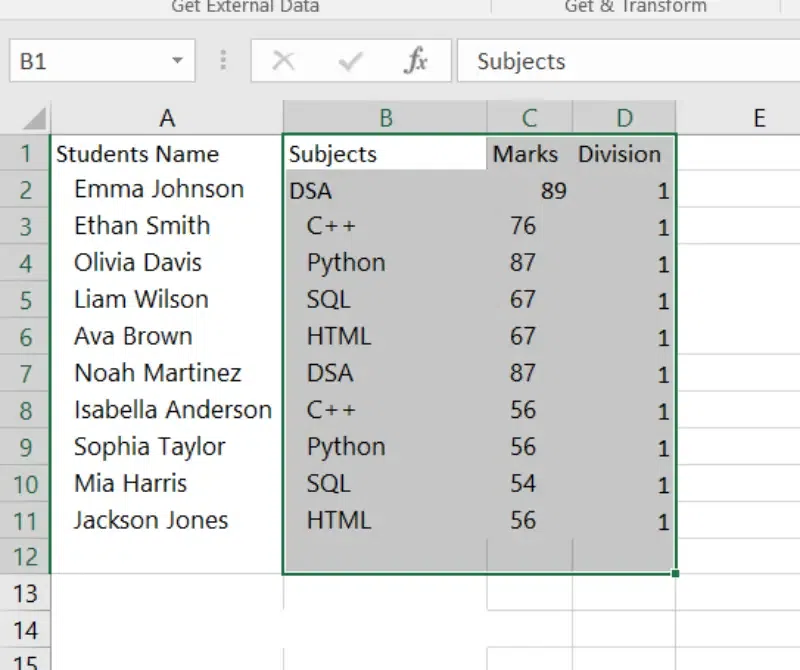This screenshot has height=670, width=800.
Task: Click the Select All corner triangle
Action: tap(35, 119)
